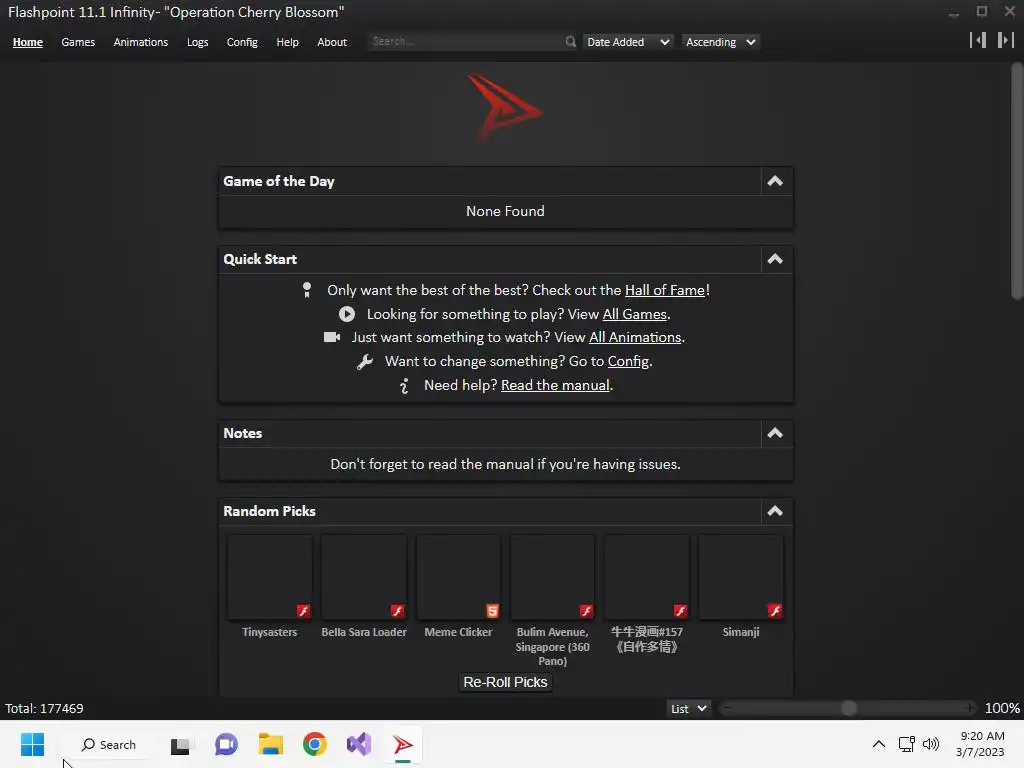1024x768 pixels.
Task: Open the Games tab
Action: (78, 42)
